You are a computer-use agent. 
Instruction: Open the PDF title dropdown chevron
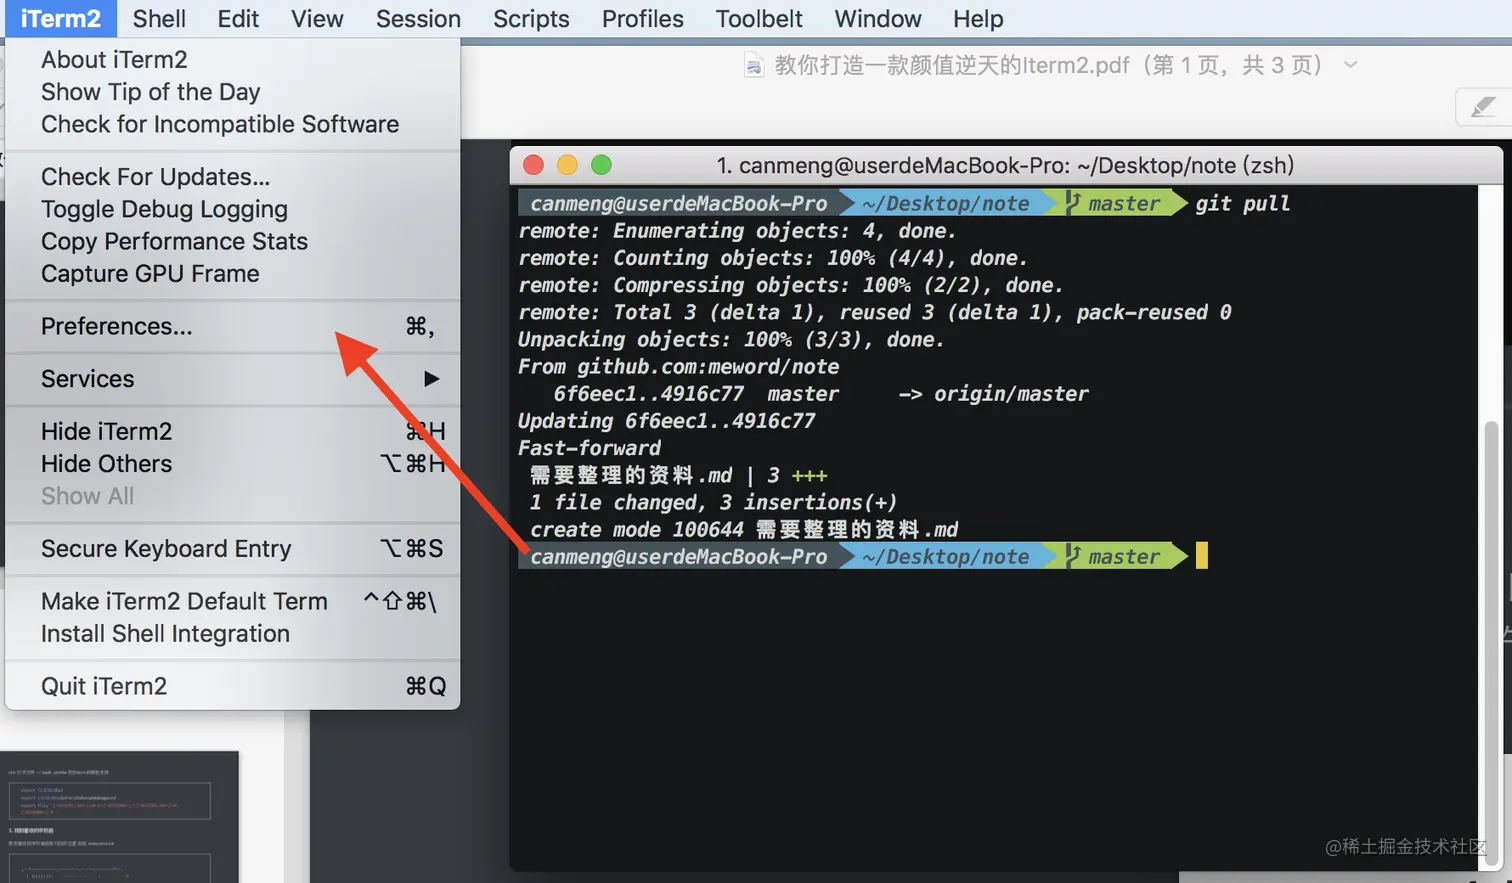point(1350,65)
